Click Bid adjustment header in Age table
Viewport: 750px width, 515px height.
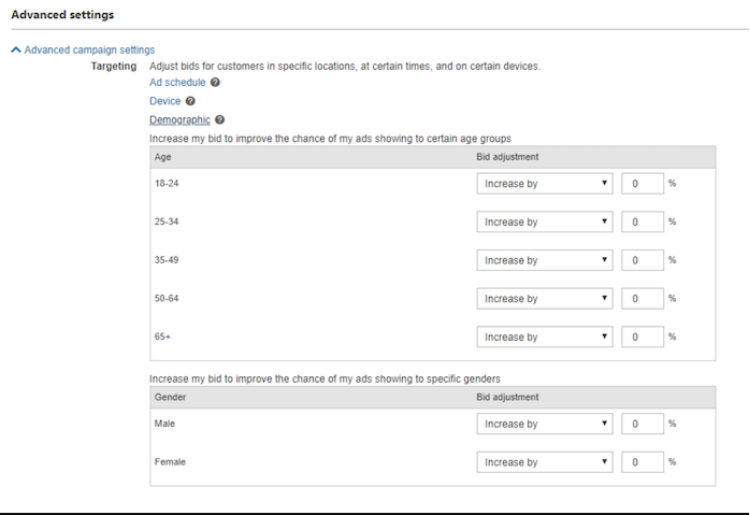507,157
